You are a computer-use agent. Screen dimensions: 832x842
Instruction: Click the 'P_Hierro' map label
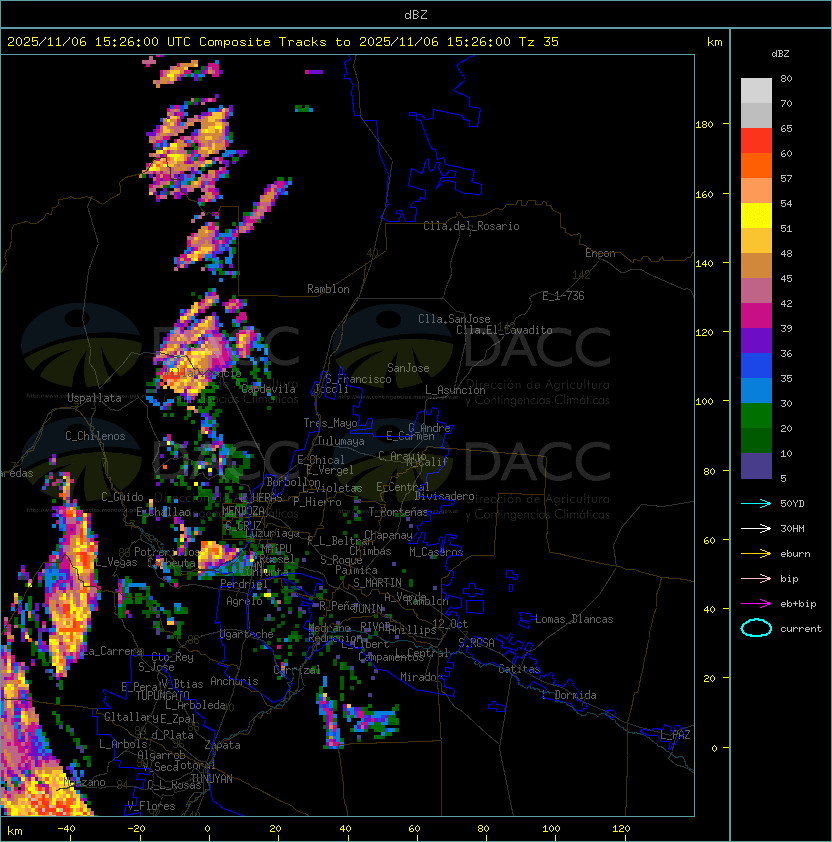(x=317, y=502)
